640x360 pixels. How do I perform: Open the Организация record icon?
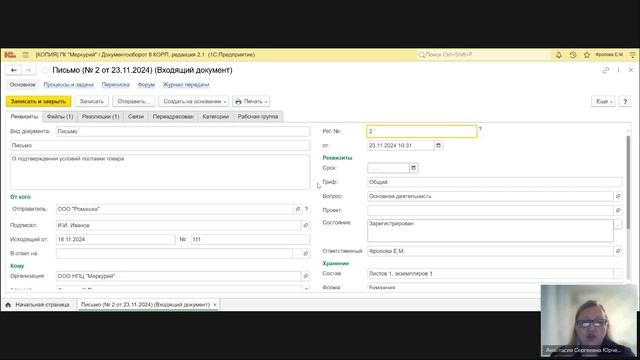pyautogui.click(x=305, y=276)
